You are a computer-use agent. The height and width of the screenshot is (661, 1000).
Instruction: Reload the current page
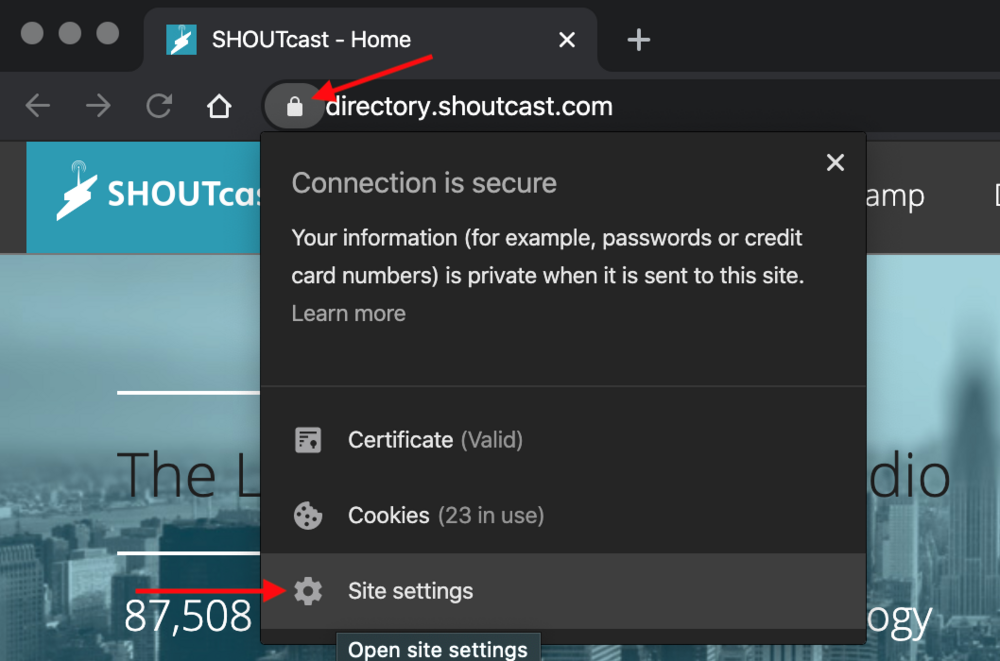click(159, 106)
